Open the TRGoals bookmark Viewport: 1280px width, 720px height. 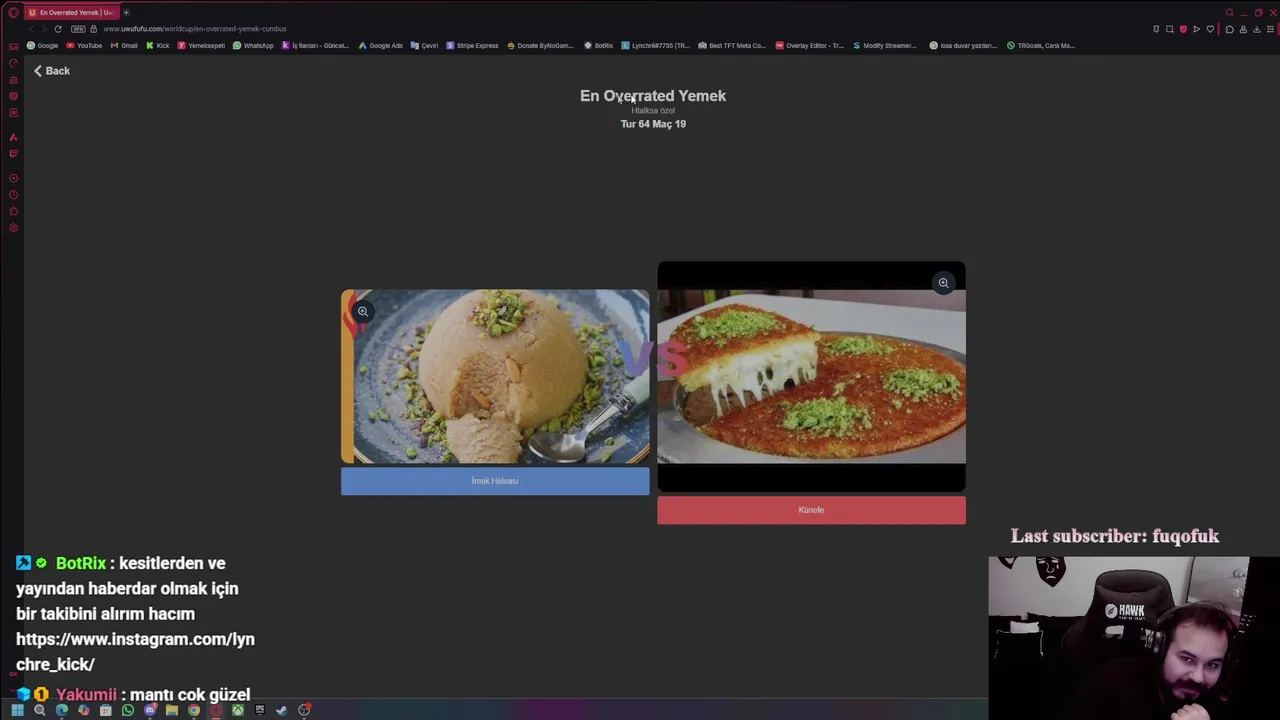point(1041,45)
